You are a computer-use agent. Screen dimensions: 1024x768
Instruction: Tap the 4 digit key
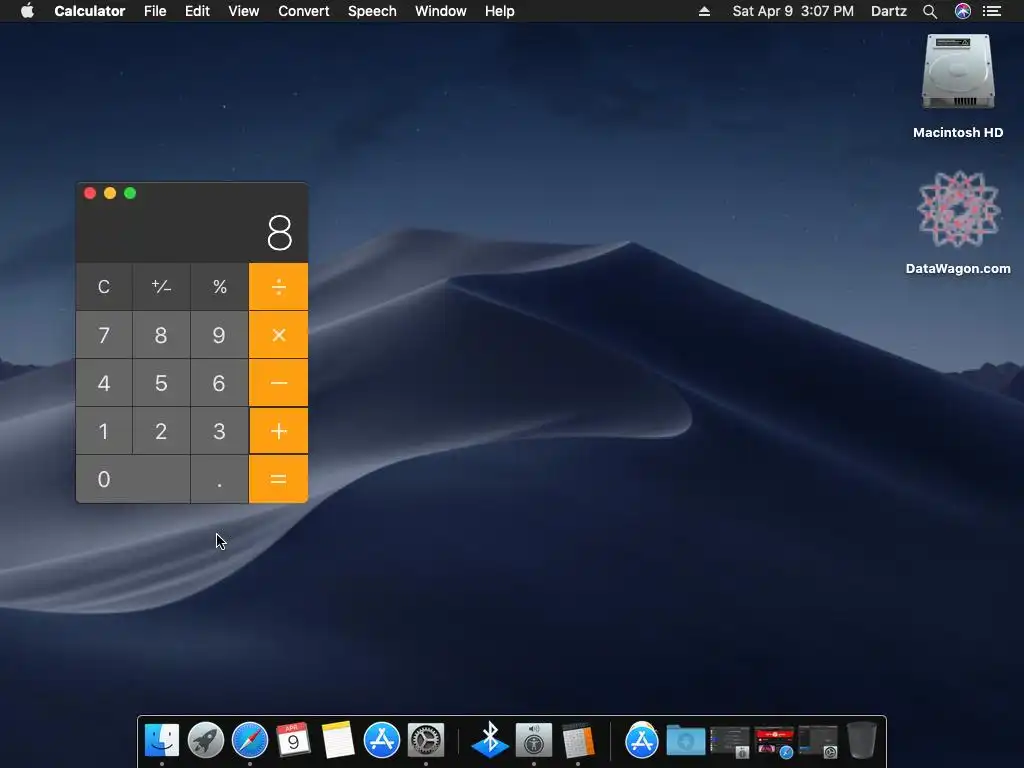[x=104, y=383]
